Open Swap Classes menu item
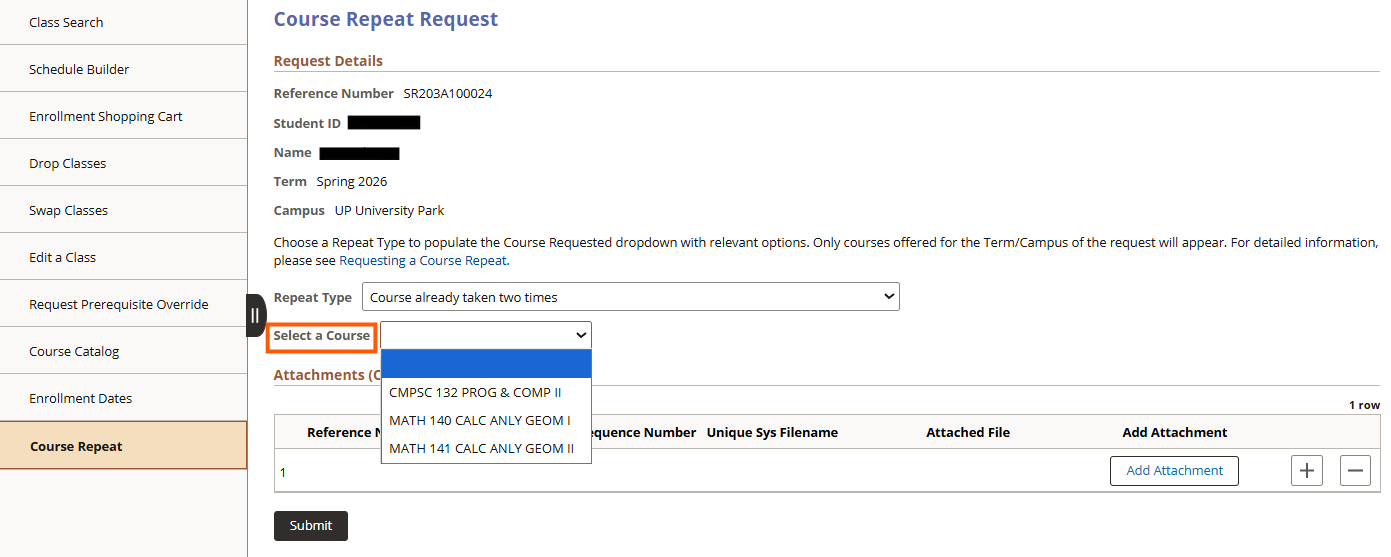The height and width of the screenshot is (557, 1391). click(68, 210)
